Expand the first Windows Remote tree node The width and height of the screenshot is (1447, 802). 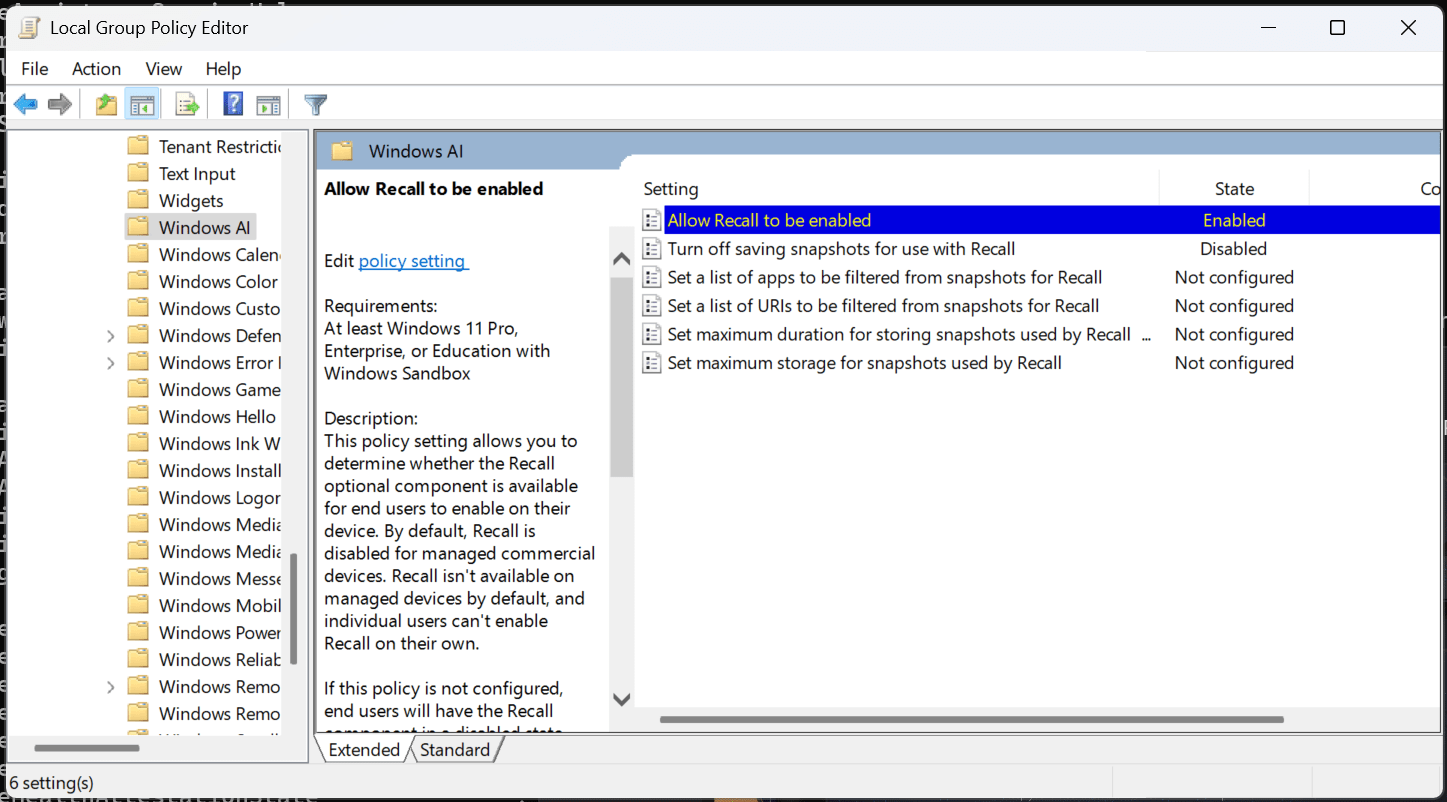110,687
